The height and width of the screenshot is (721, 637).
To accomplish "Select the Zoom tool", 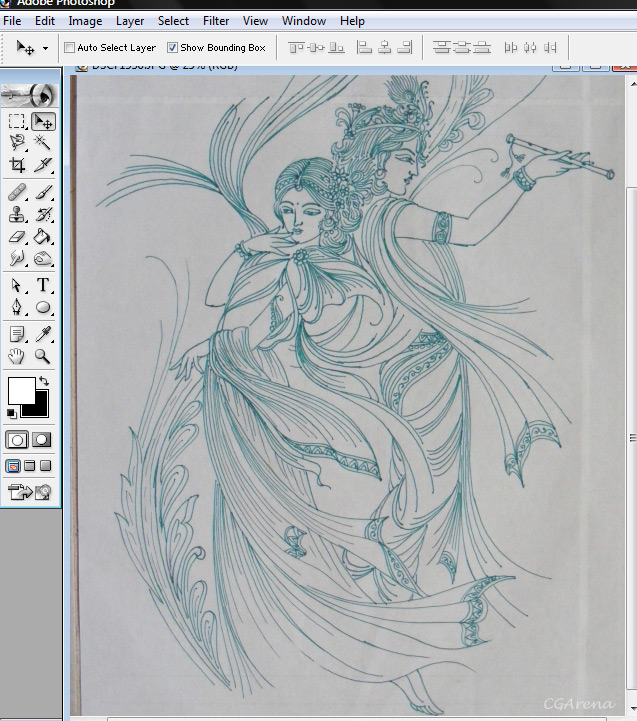I will click(43, 356).
